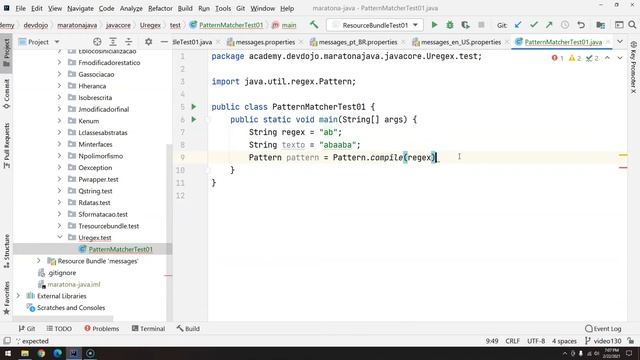Change UTF-8 file encoding in status bar
The width and height of the screenshot is (640, 360).
tap(536, 341)
